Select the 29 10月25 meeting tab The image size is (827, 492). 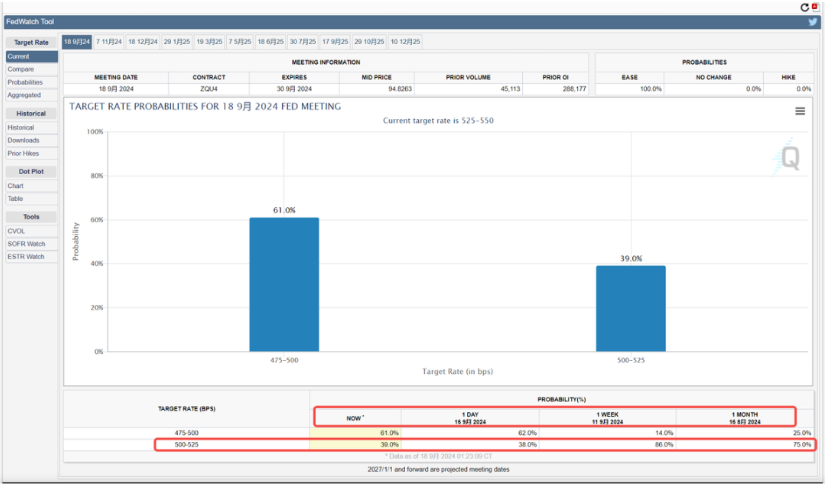[x=369, y=42]
